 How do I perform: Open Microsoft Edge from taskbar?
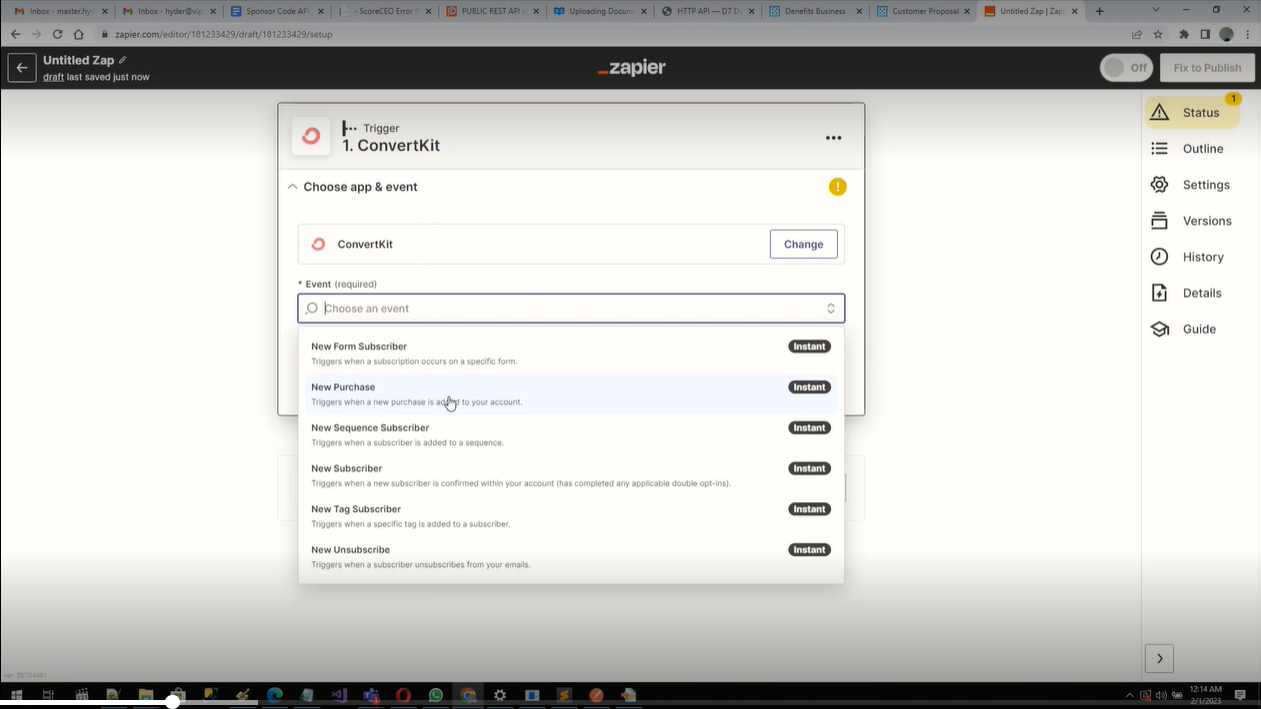(x=274, y=695)
